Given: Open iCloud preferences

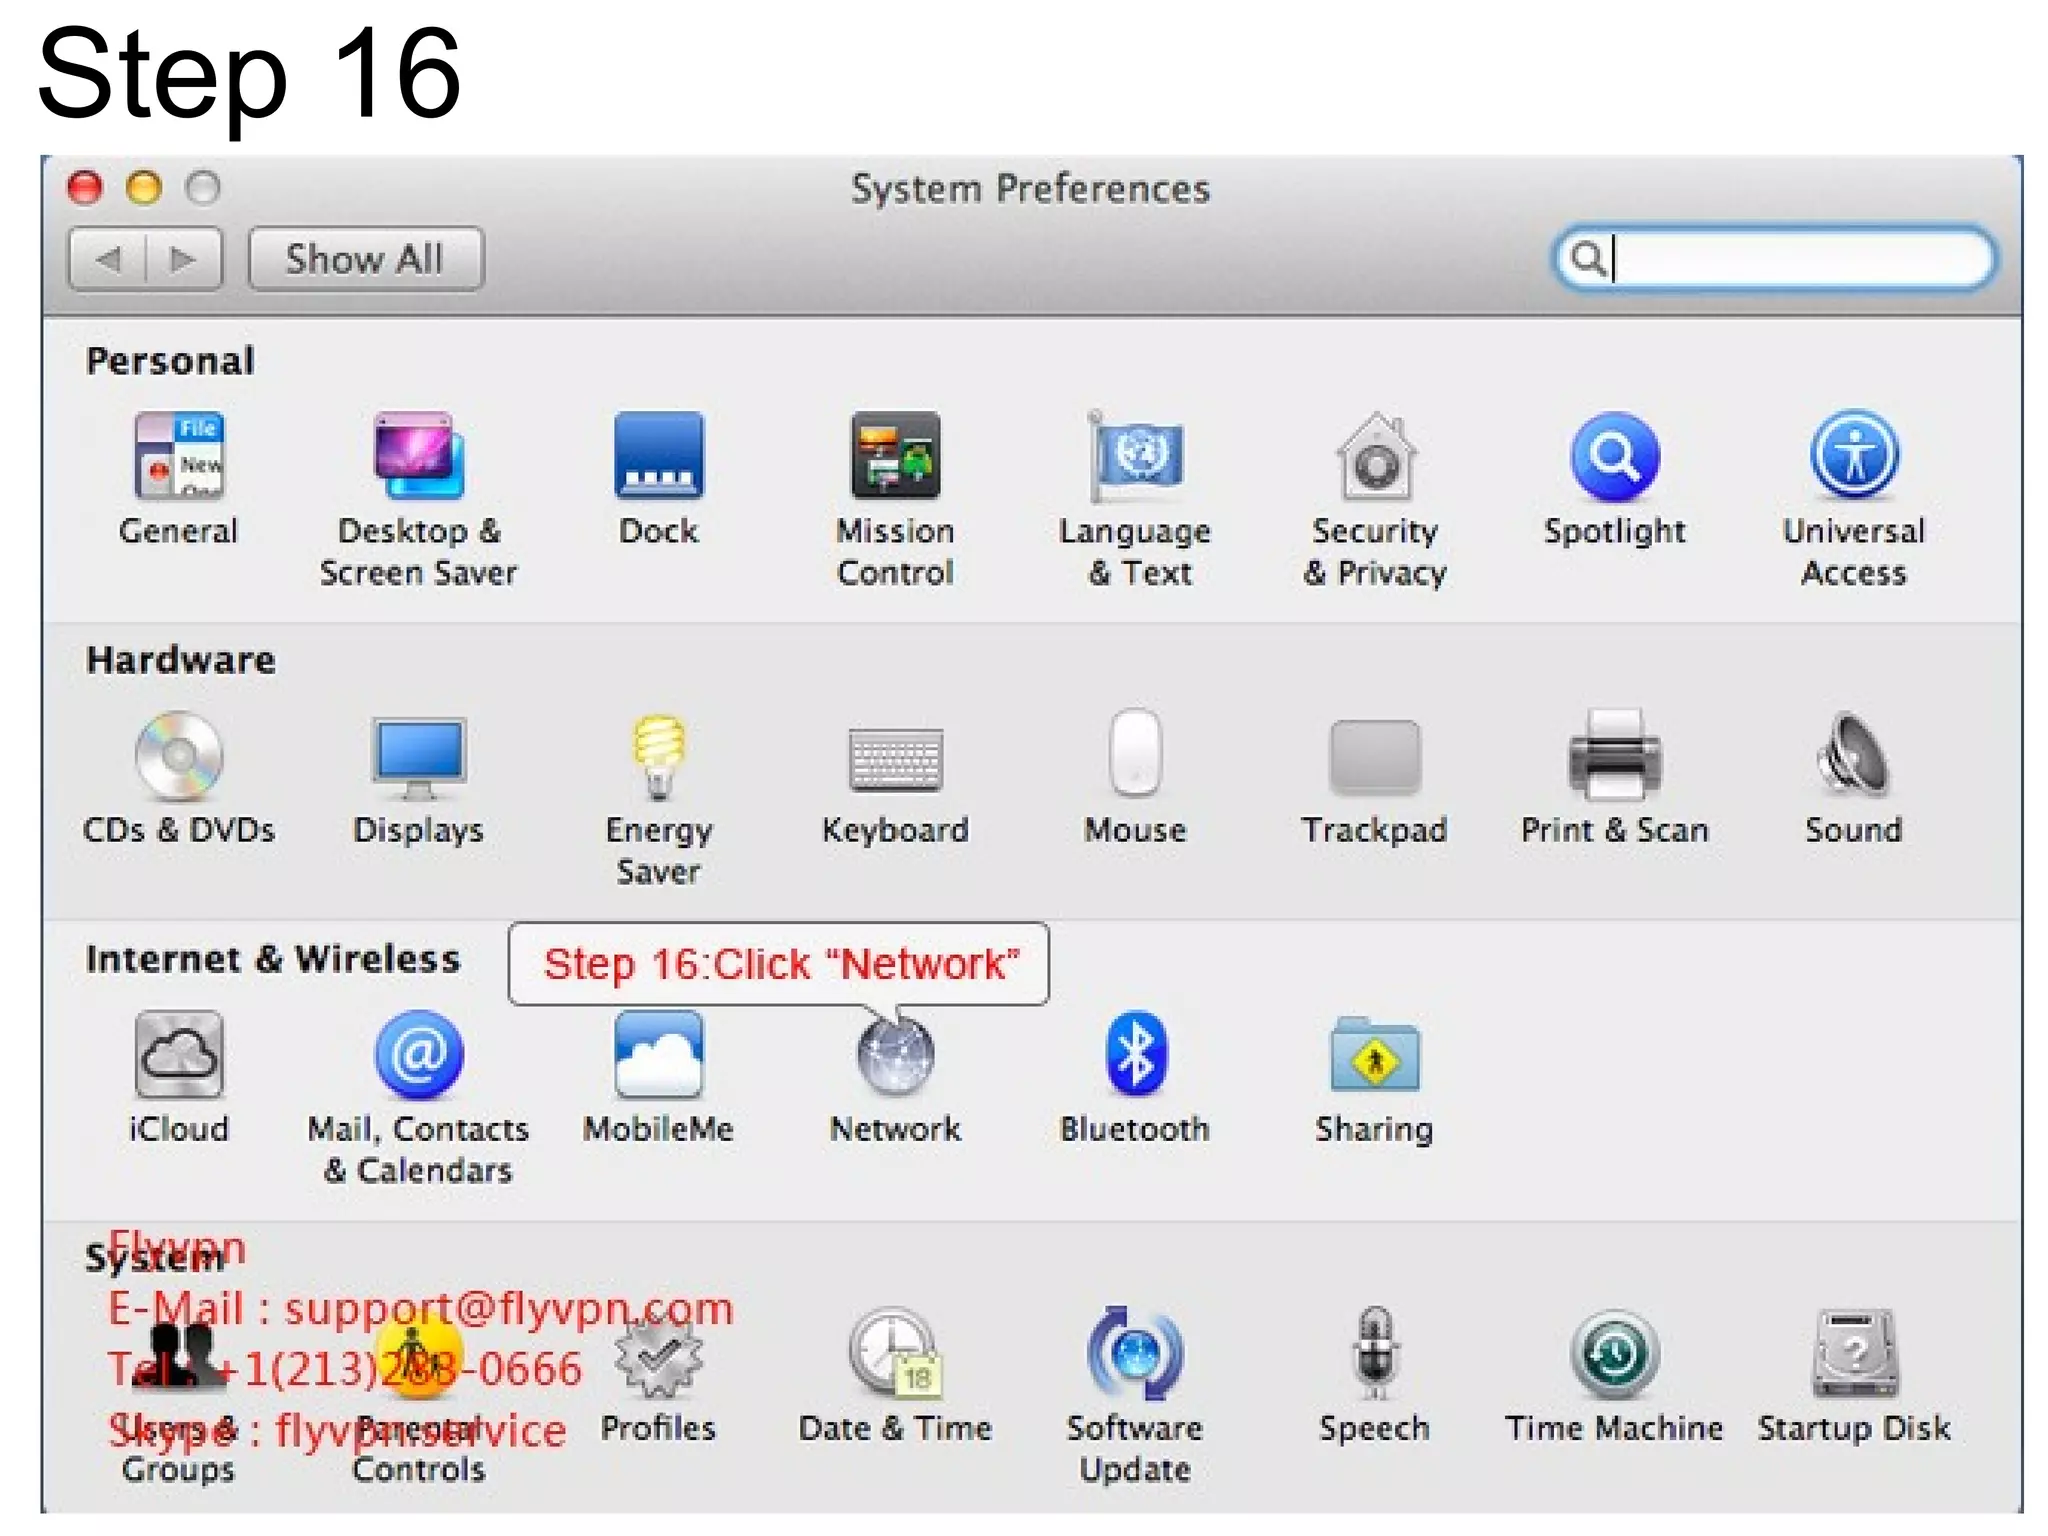Looking at the screenshot, I should click(179, 1056).
